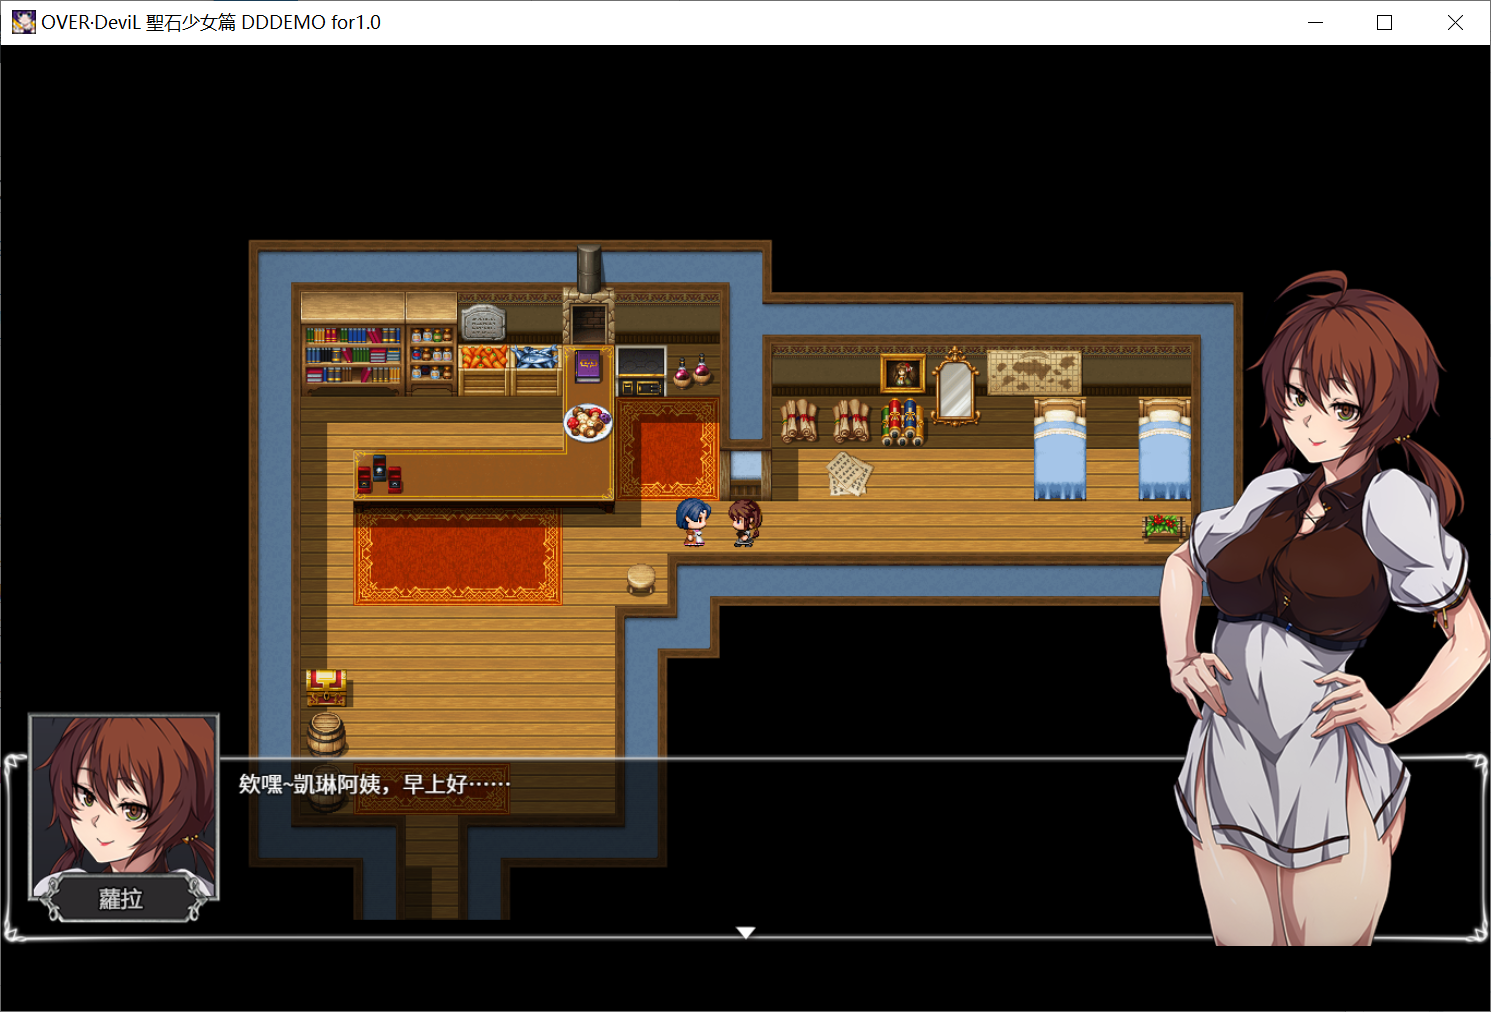Viewport: 1491px width, 1012px height.
Task: Click the plate of food on counter
Action: [x=588, y=422]
